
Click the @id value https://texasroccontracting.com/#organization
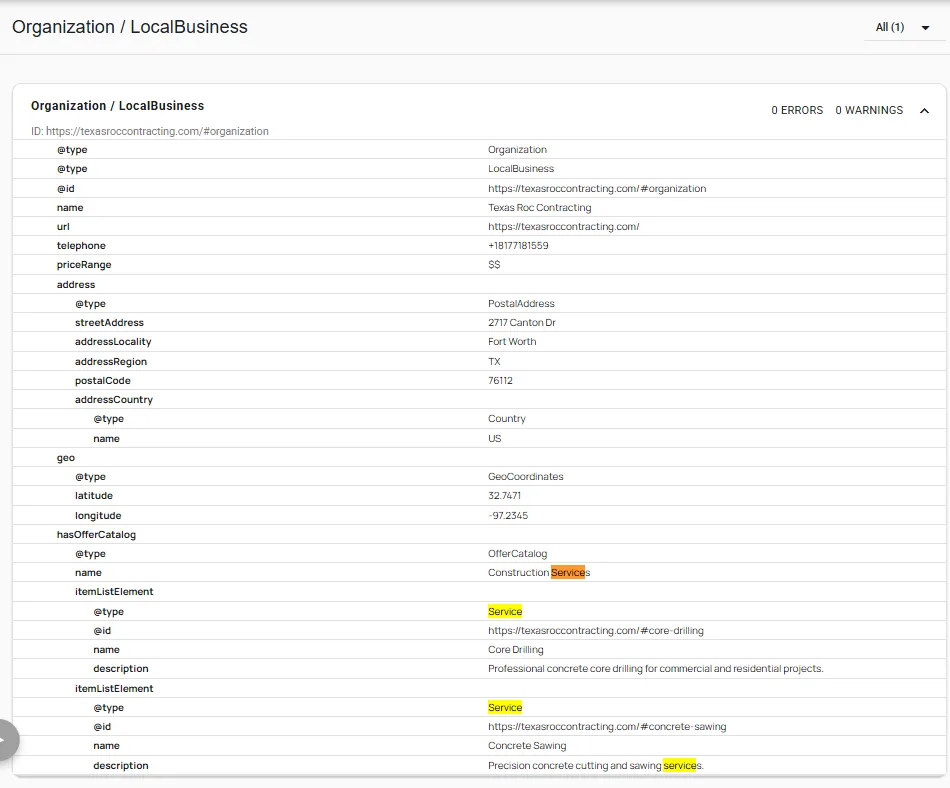[597, 188]
